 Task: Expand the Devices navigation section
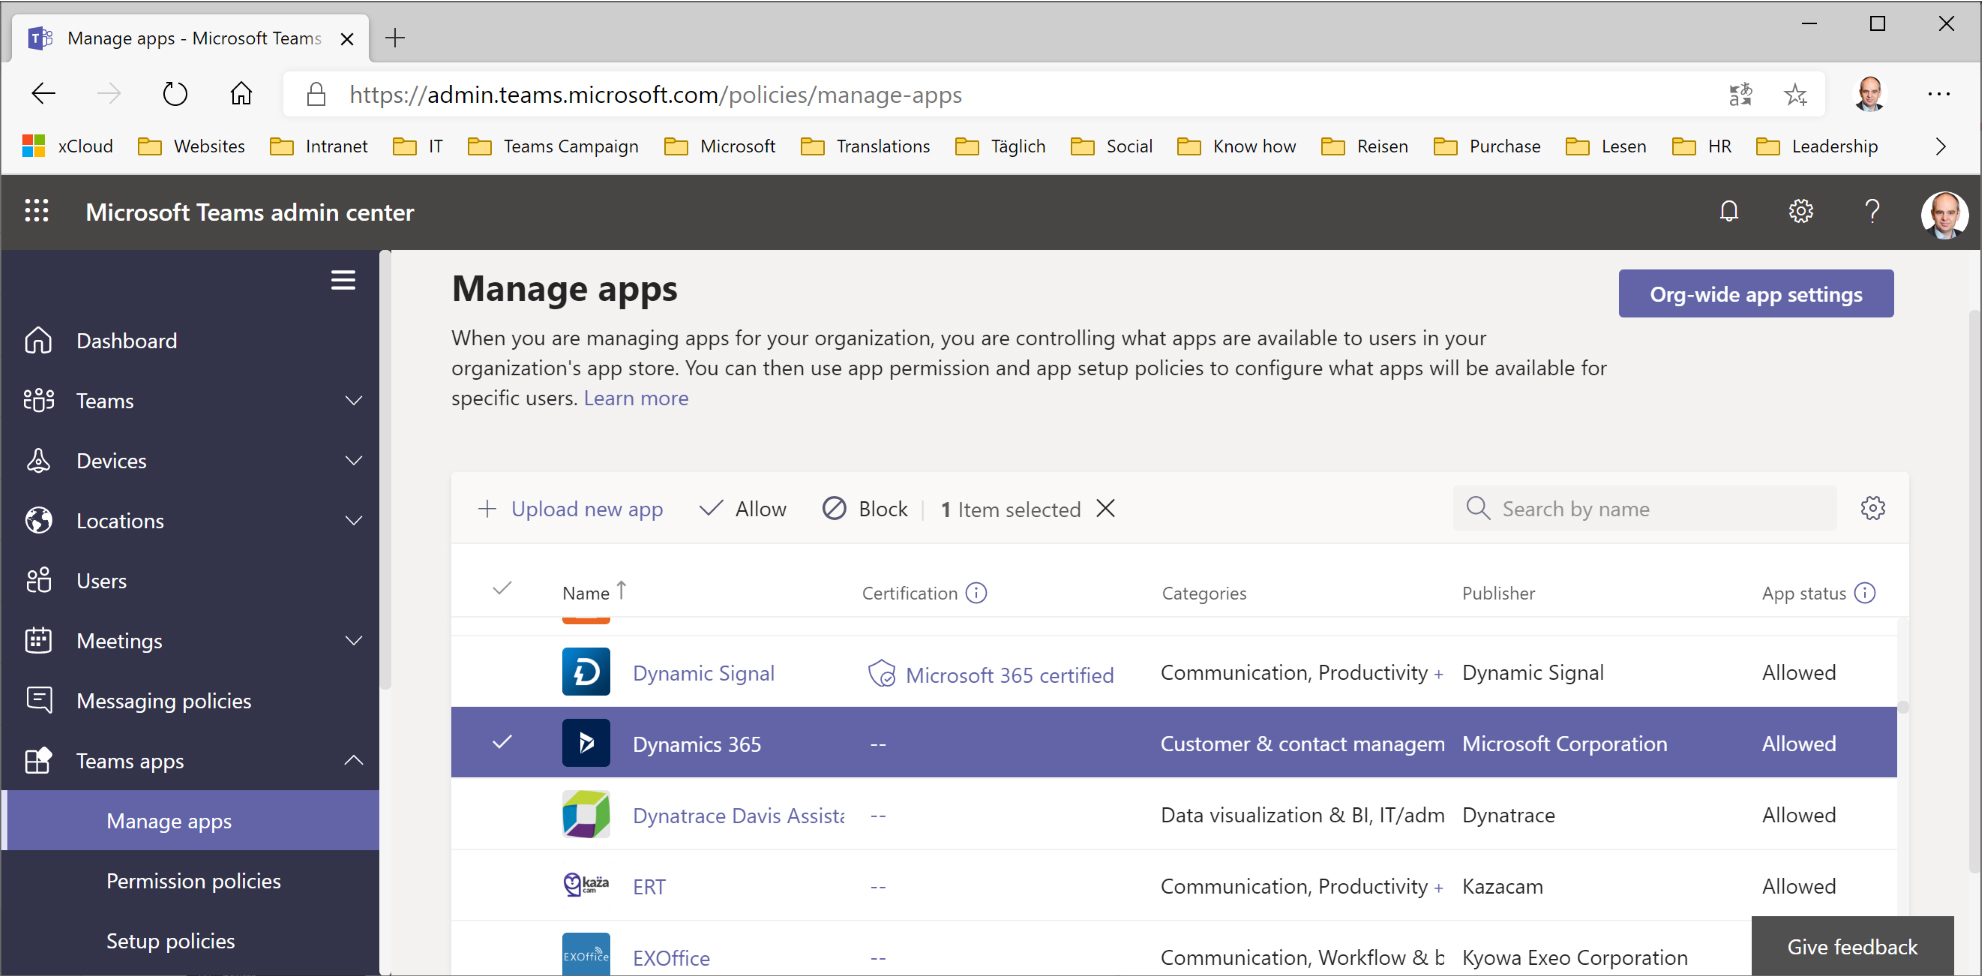[354, 460]
